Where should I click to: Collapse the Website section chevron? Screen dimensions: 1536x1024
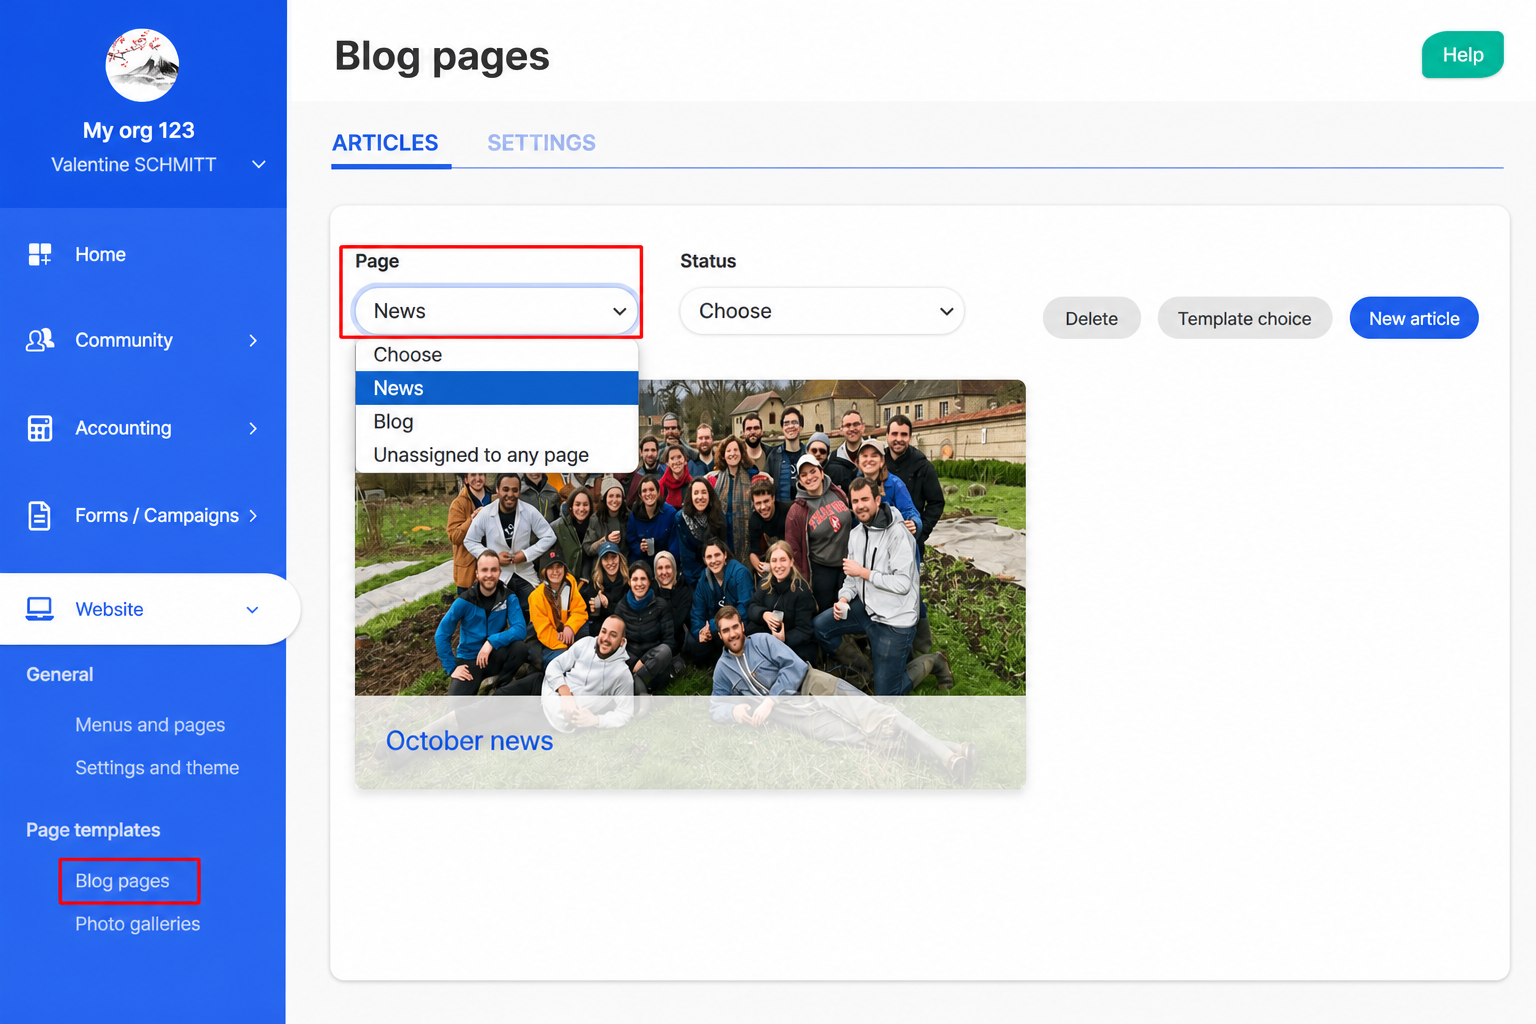(252, 610)
